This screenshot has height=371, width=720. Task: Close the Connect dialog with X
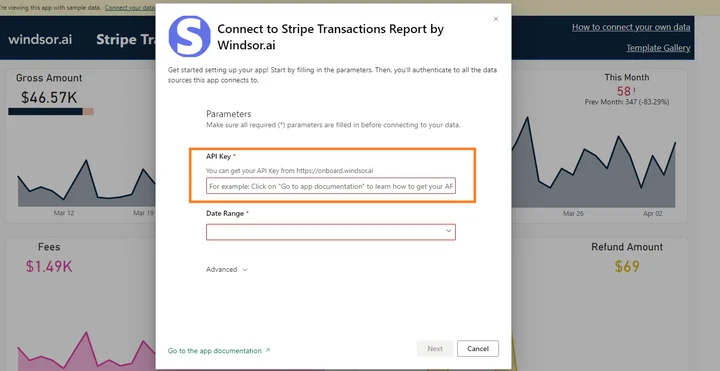(x=495, y=19)
